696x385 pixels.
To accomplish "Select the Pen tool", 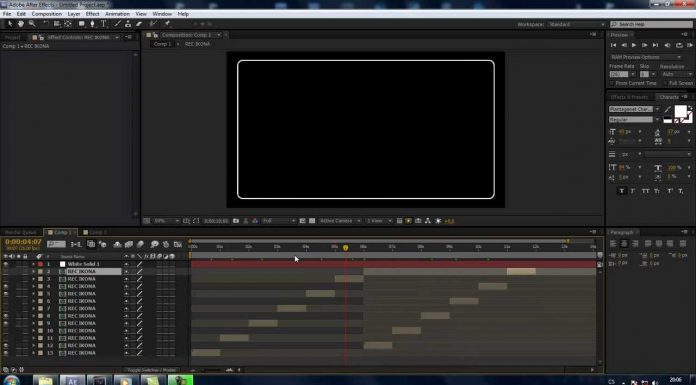I will pyautogui.click(x=92, y=24).
